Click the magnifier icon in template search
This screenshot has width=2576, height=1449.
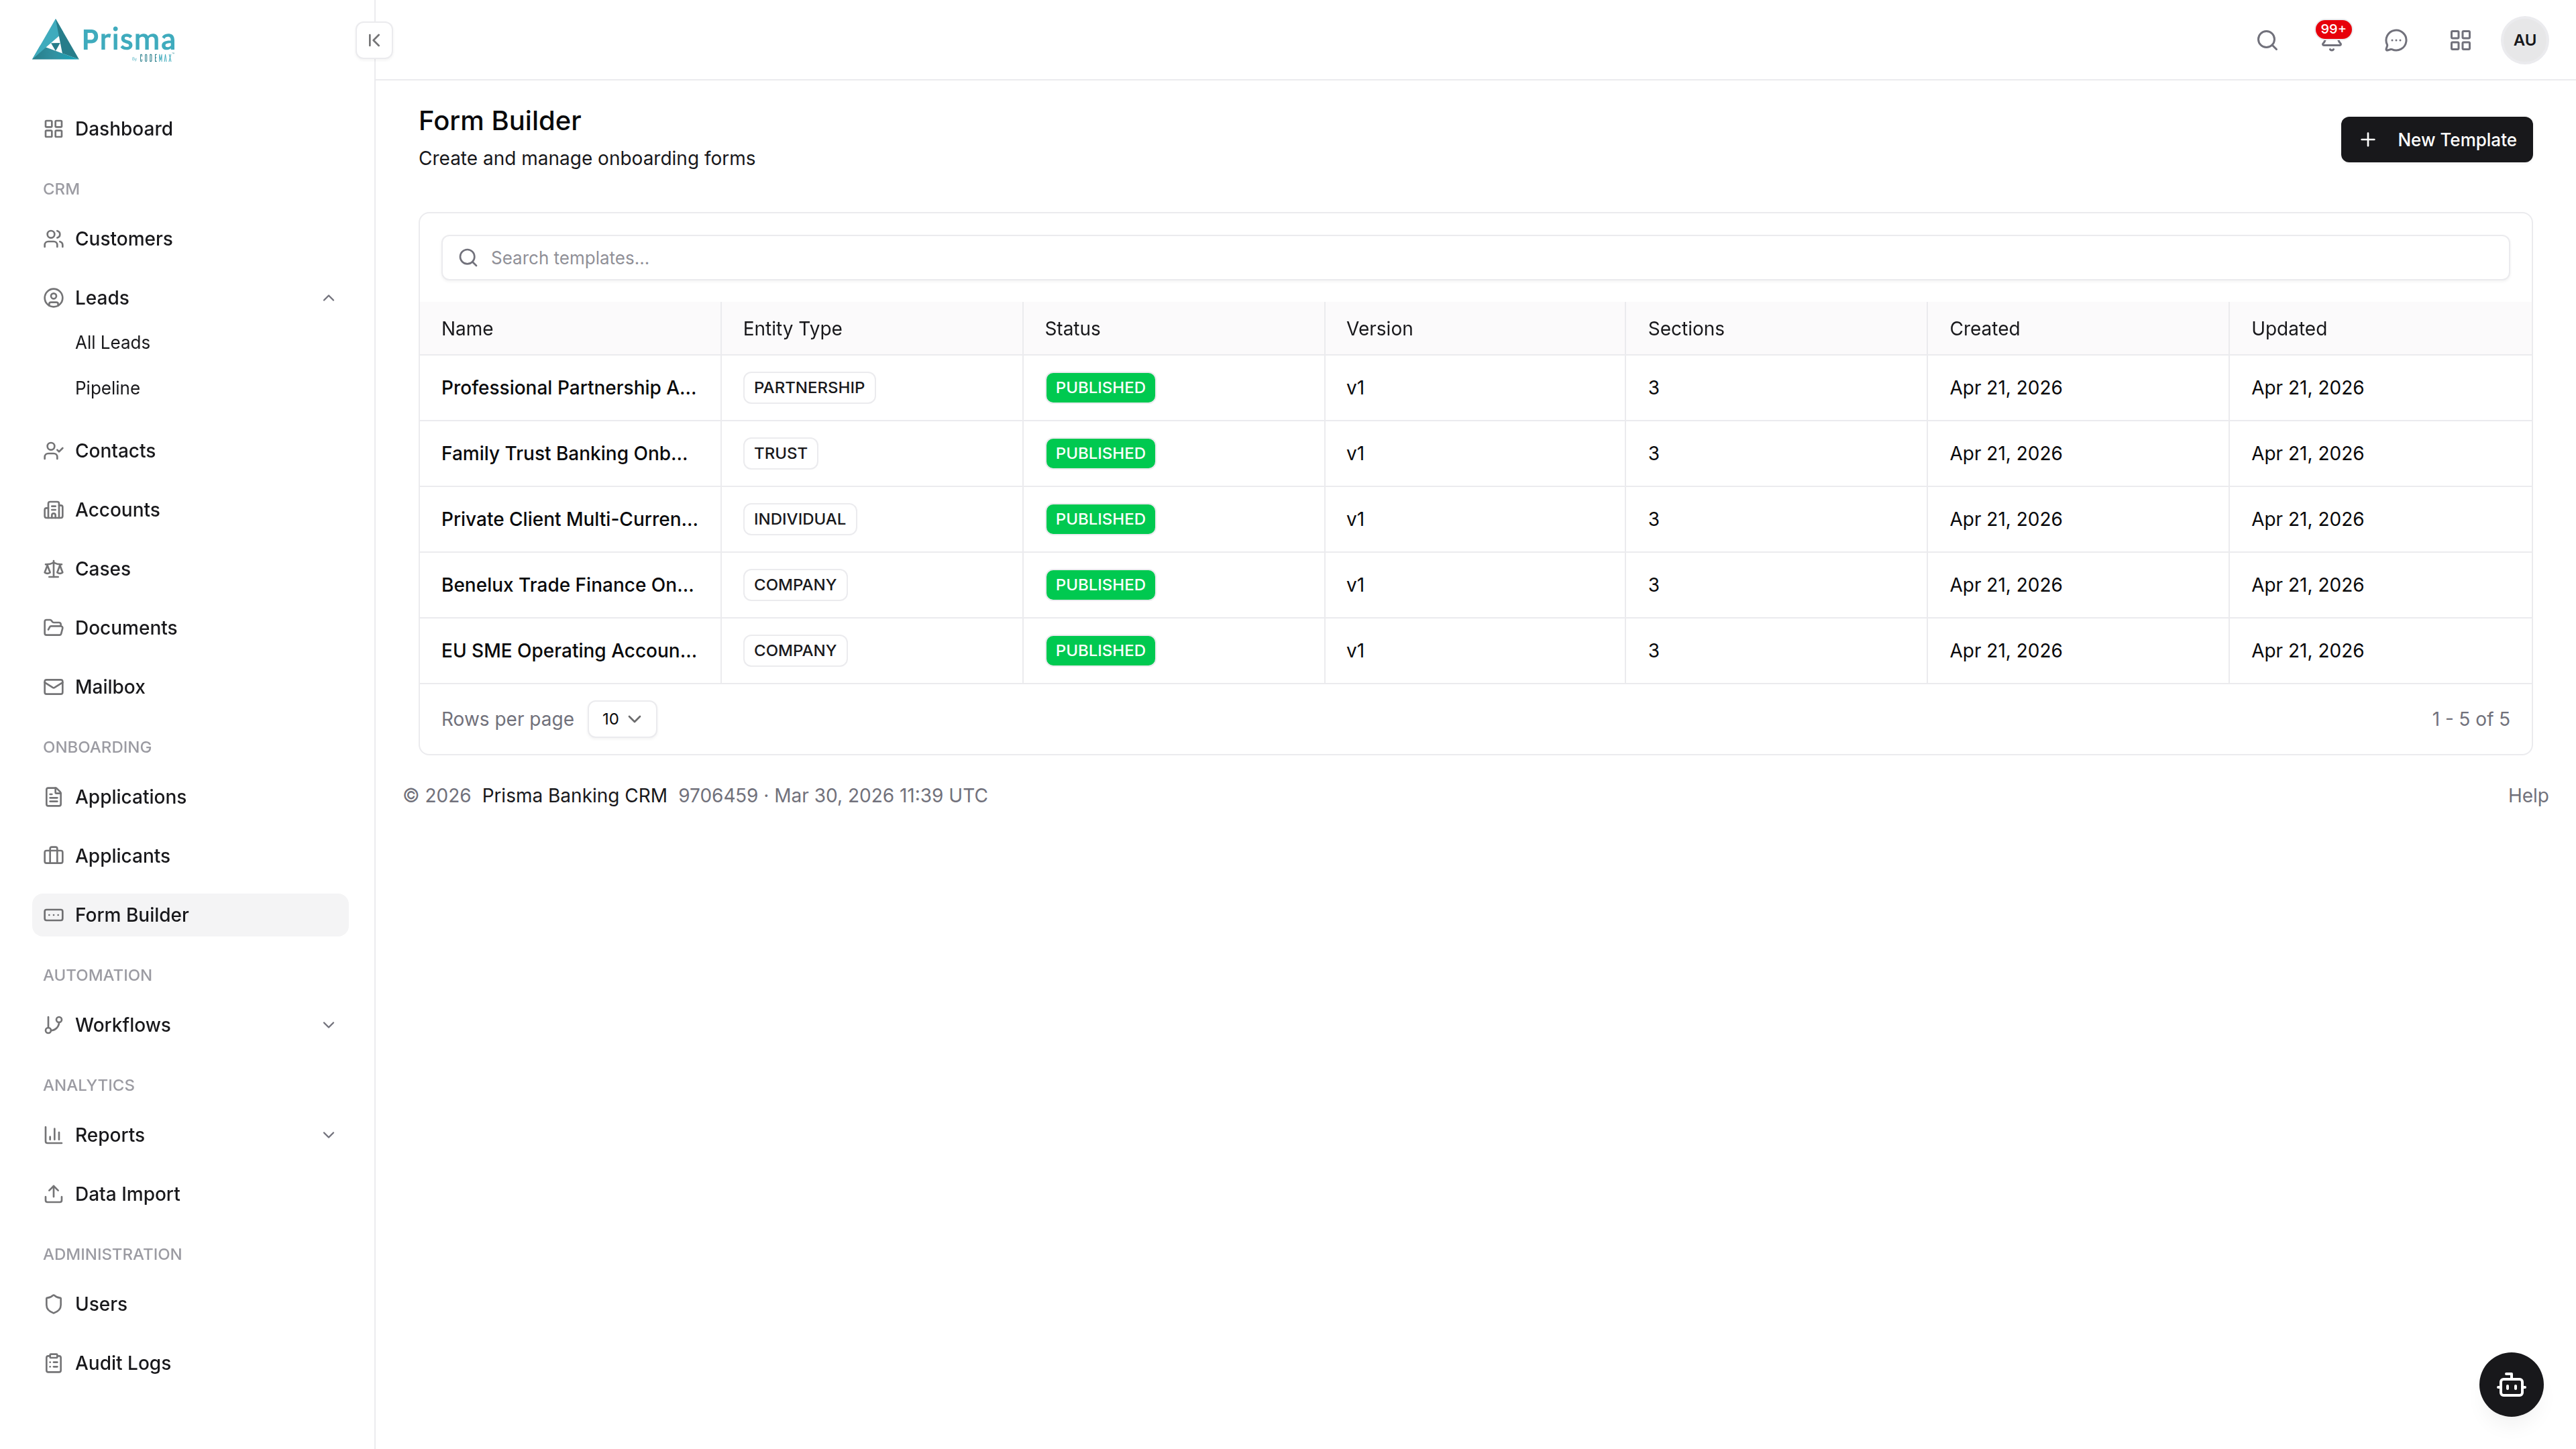(x=468, y=258)
